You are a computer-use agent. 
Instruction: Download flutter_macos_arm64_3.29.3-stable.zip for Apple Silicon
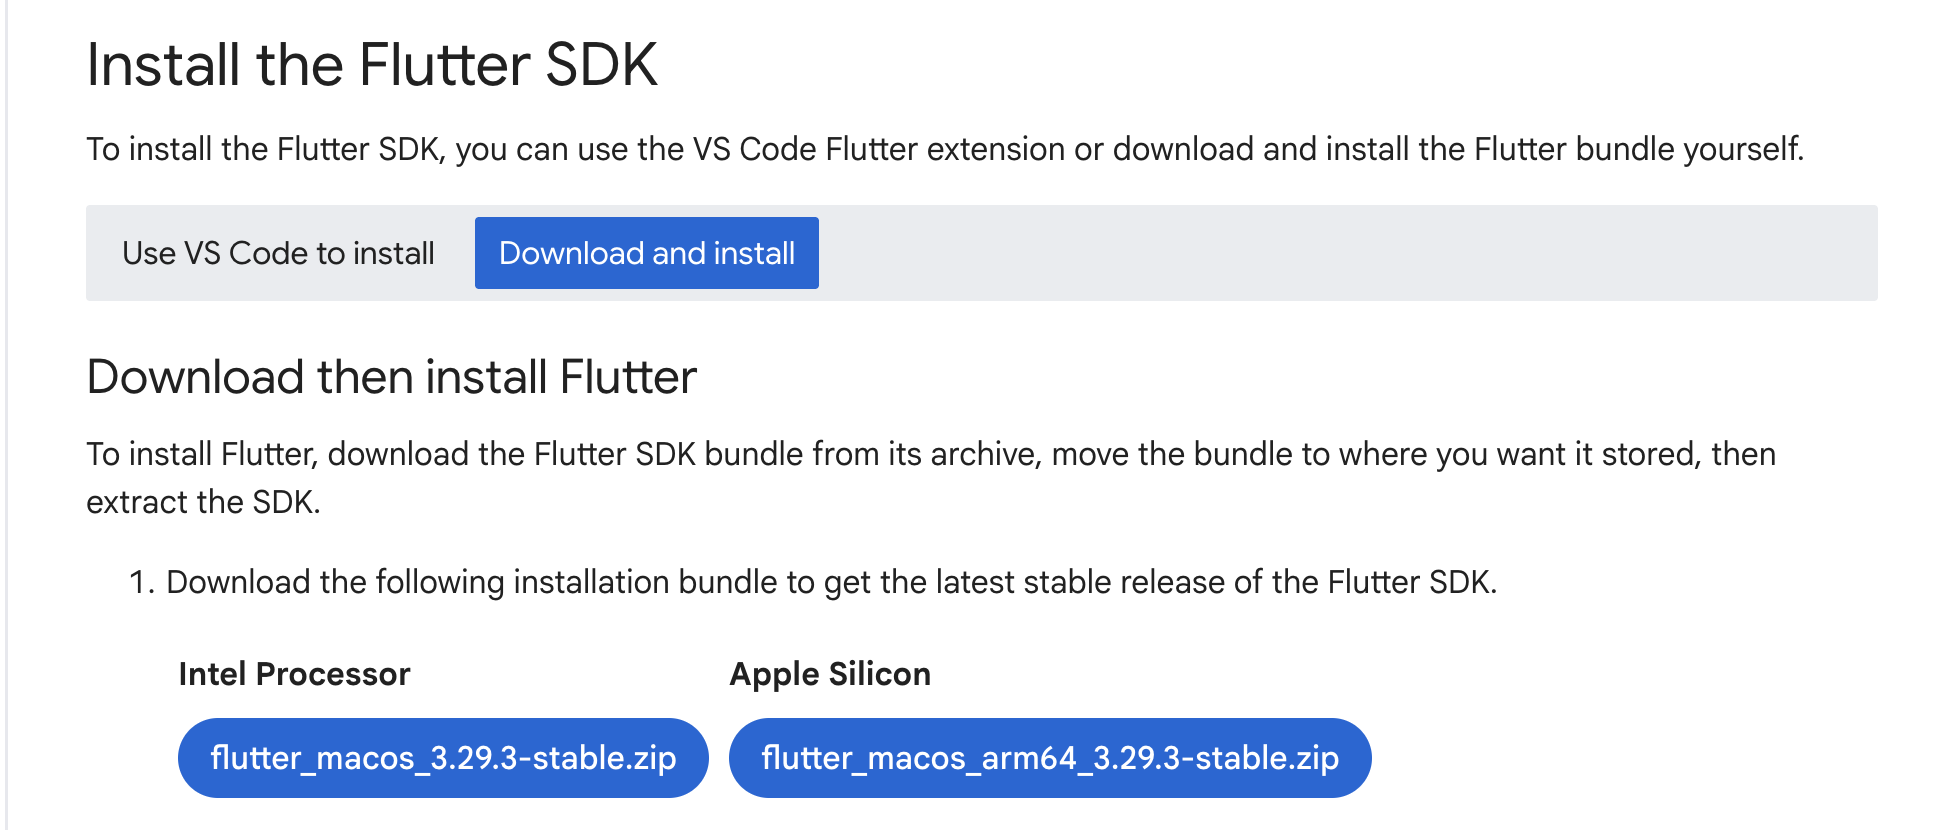[x=1050, y=757]
